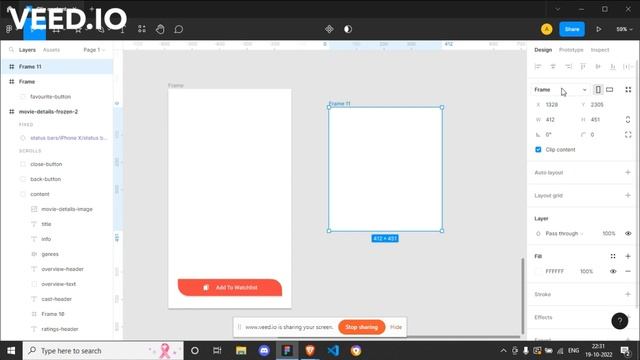Viewport: 640px width, 360px height.
Task: Click the align bottom icon
Action: [613, 67]
